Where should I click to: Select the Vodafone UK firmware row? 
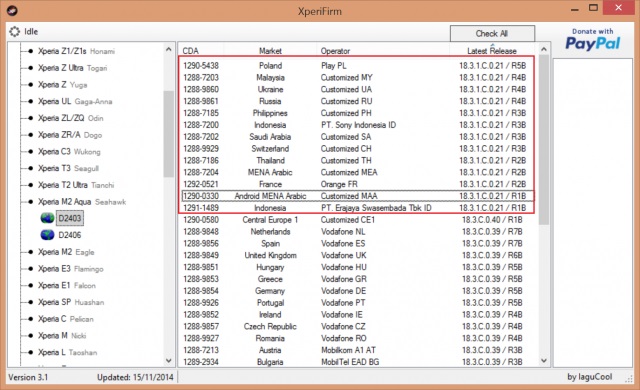tap(357, 255)
